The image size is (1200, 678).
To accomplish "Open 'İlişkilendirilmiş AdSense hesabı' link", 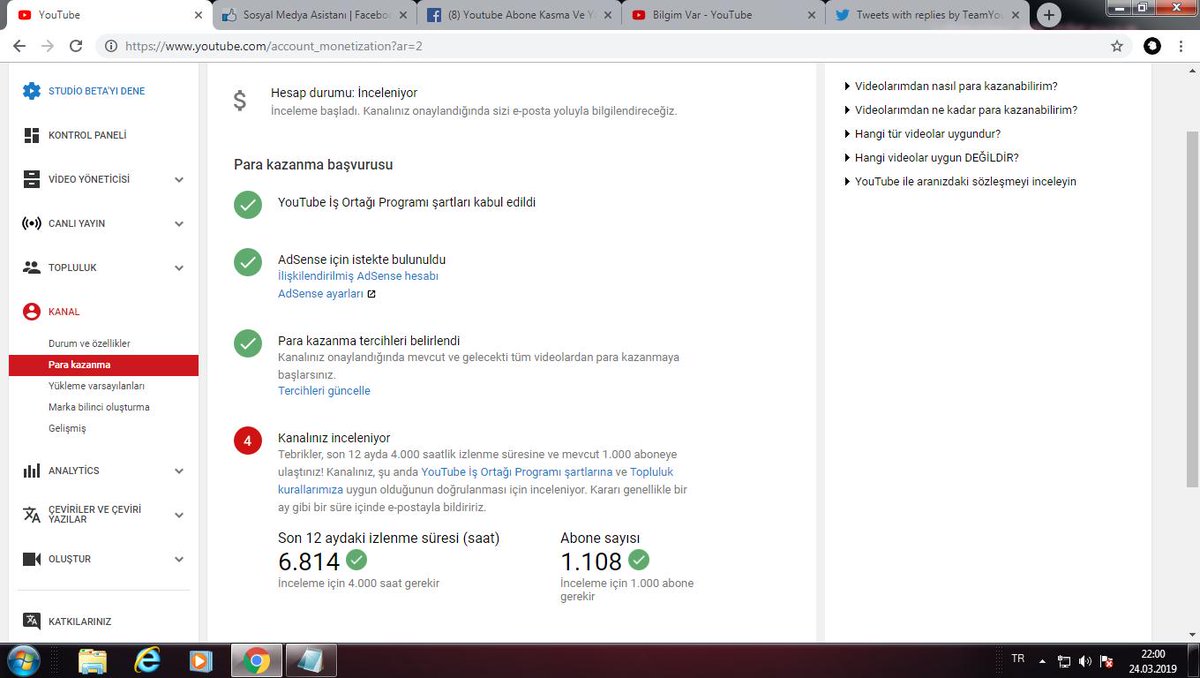I will [358, 276].
